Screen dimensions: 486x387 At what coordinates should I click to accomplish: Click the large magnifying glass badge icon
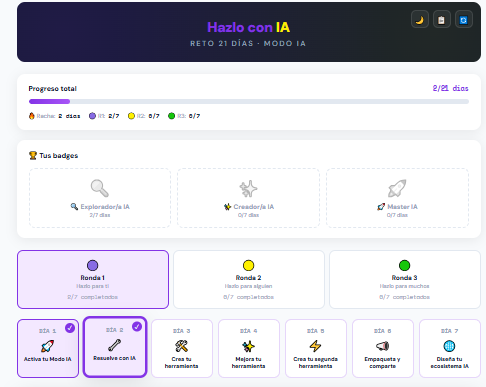tap(100, 188)
